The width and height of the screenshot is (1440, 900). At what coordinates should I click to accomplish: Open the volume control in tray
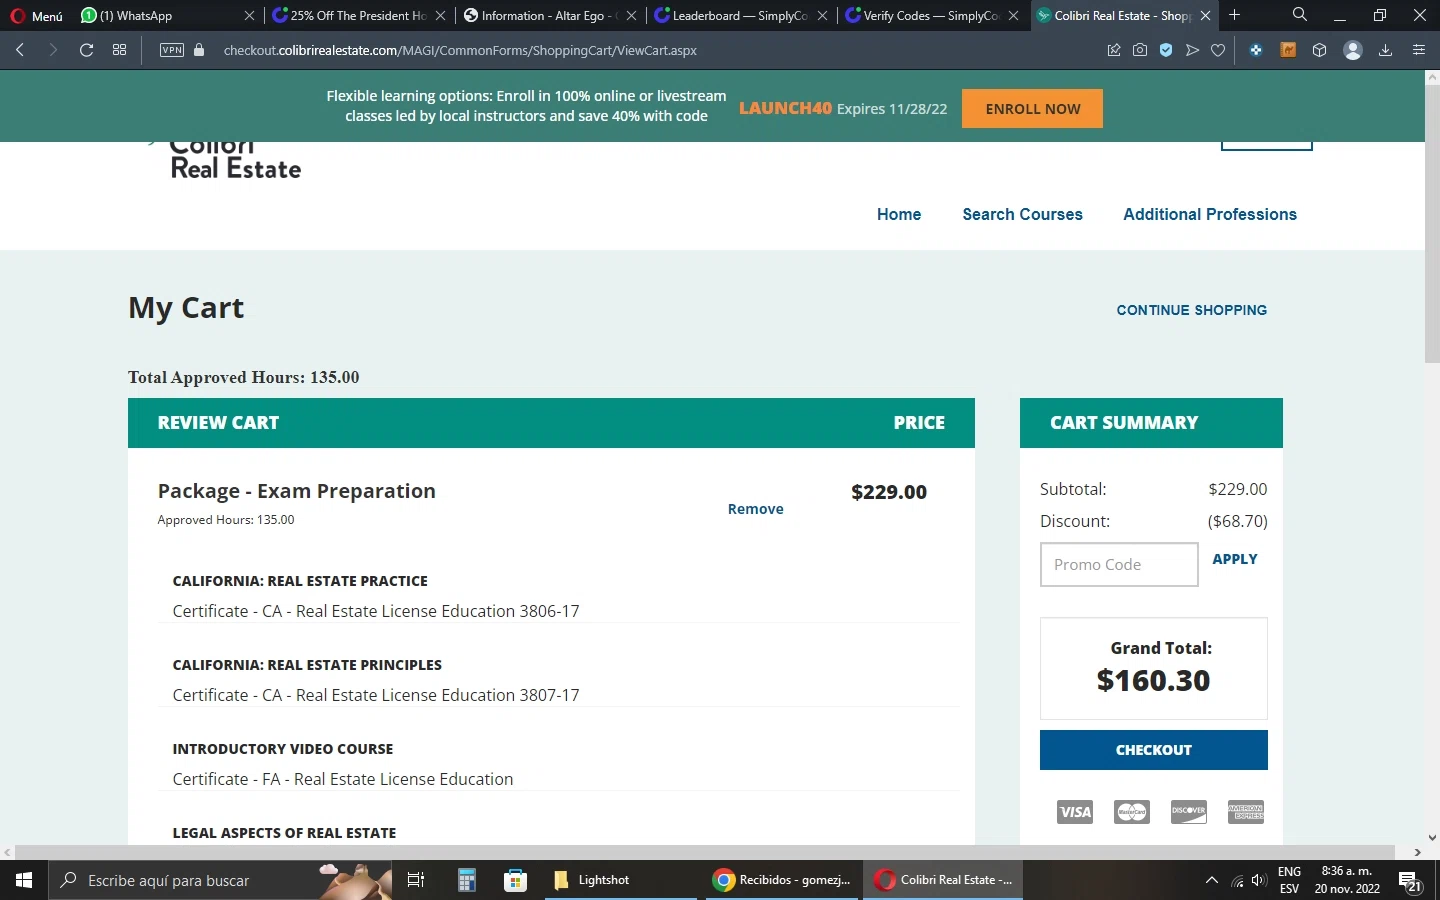click(1259, 880)
